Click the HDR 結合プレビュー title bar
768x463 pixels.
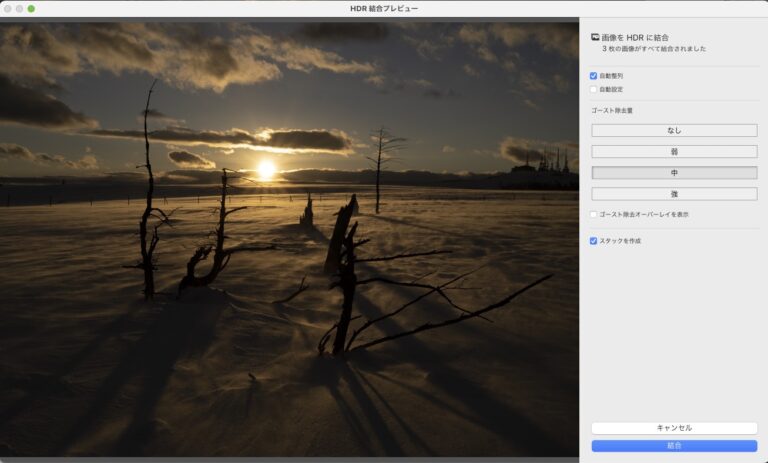tap(384, 8)
